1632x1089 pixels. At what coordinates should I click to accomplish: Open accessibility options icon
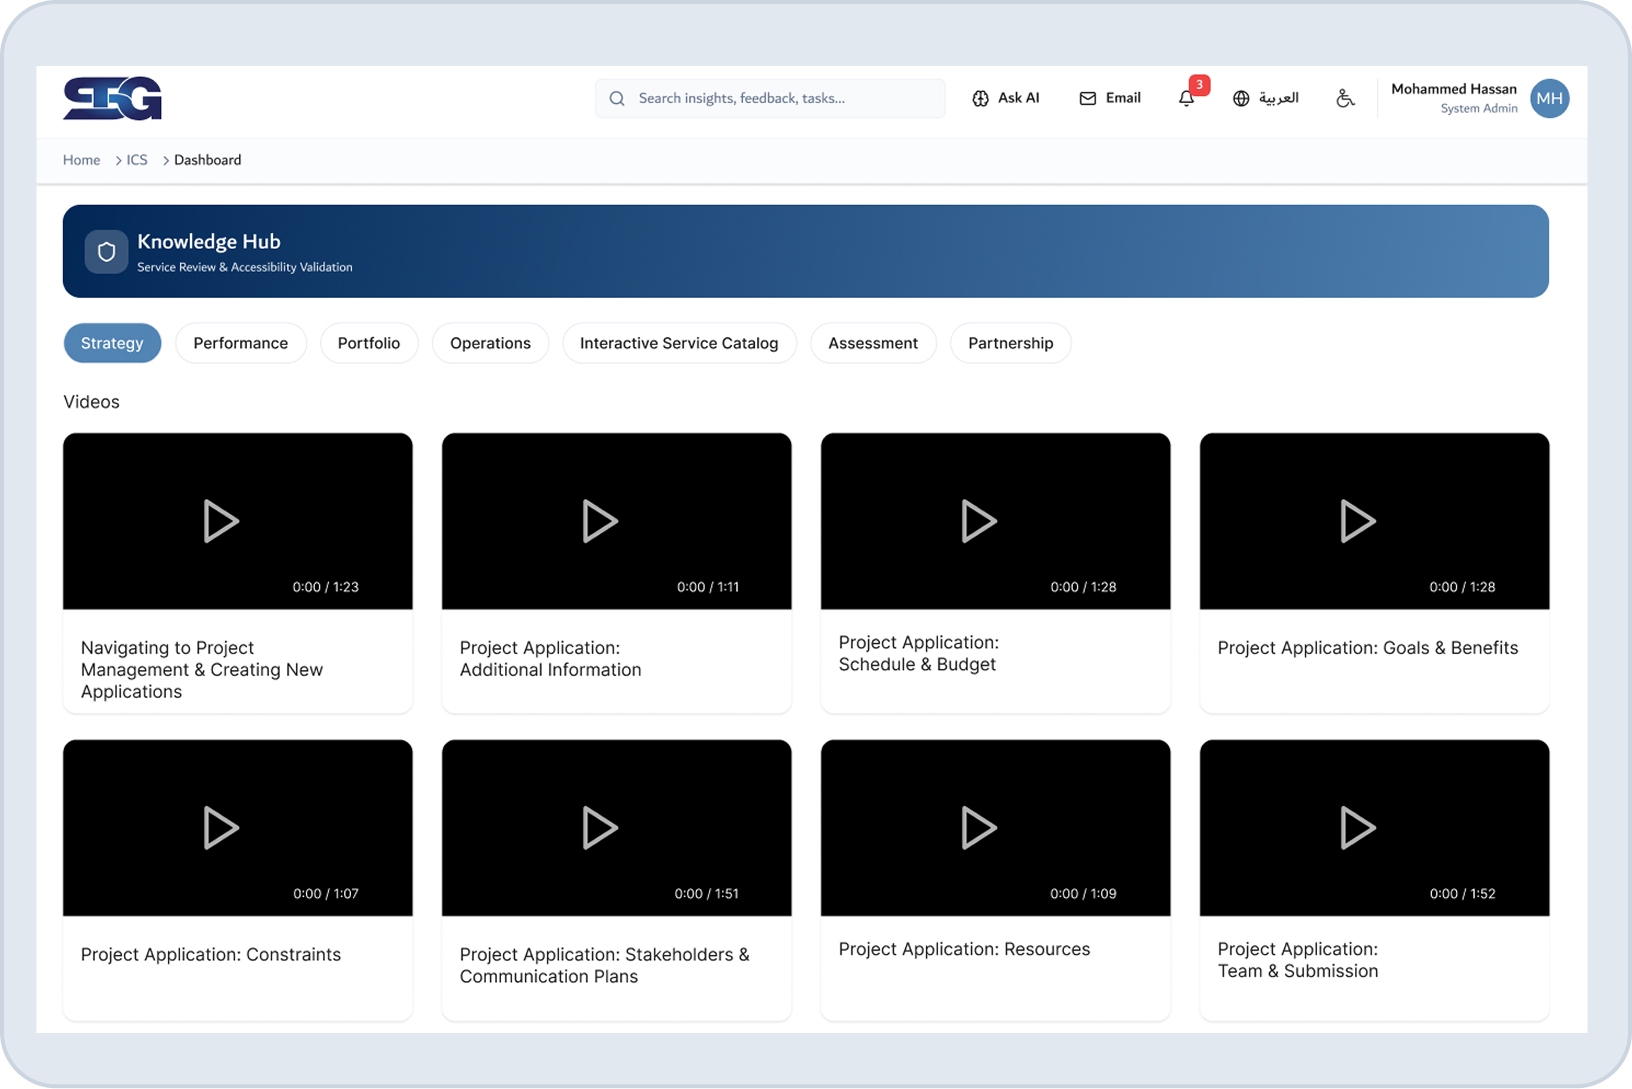pyautogui.click(x=1345, y=98)
